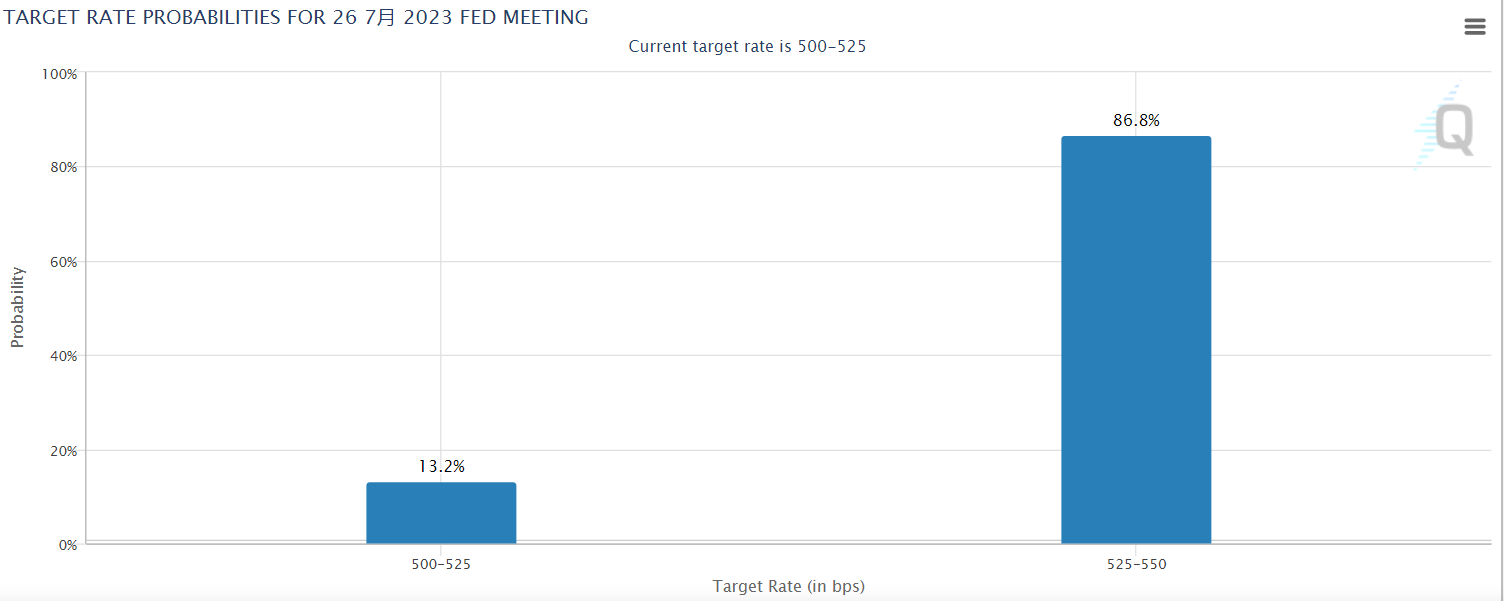Click the Target Rate (in bps) axis title
This screenshot has height=601, width=1504.
click(x=788, y=586)
